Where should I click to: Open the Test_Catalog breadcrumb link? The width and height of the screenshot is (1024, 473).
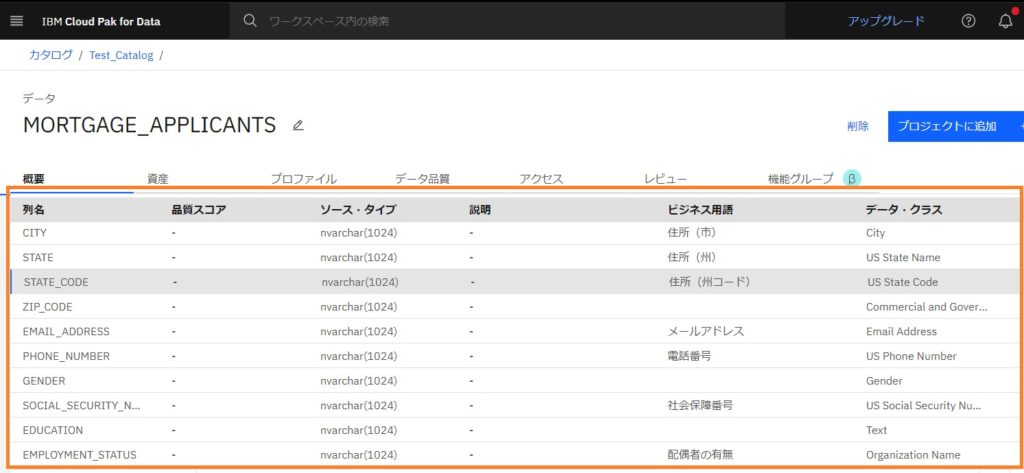(121, 55)
